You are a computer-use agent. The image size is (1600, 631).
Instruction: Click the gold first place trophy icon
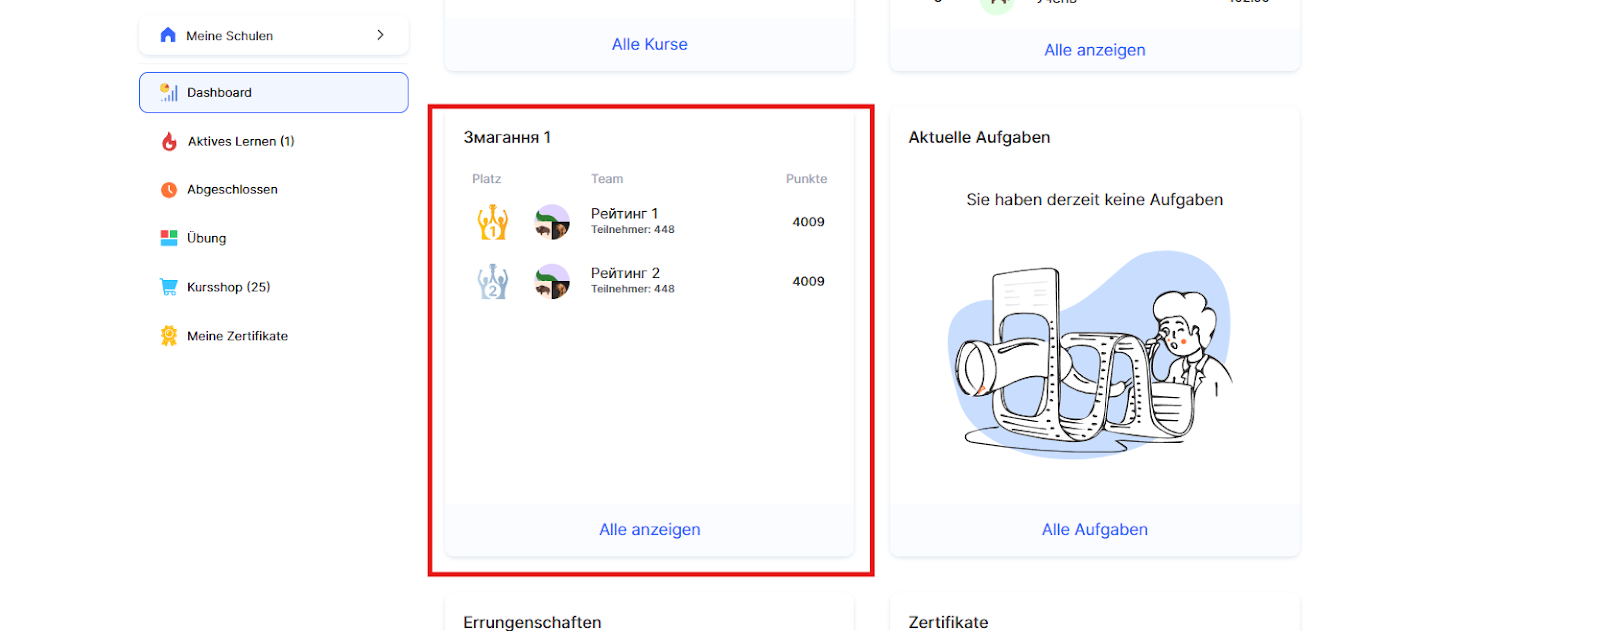[492, 222]
